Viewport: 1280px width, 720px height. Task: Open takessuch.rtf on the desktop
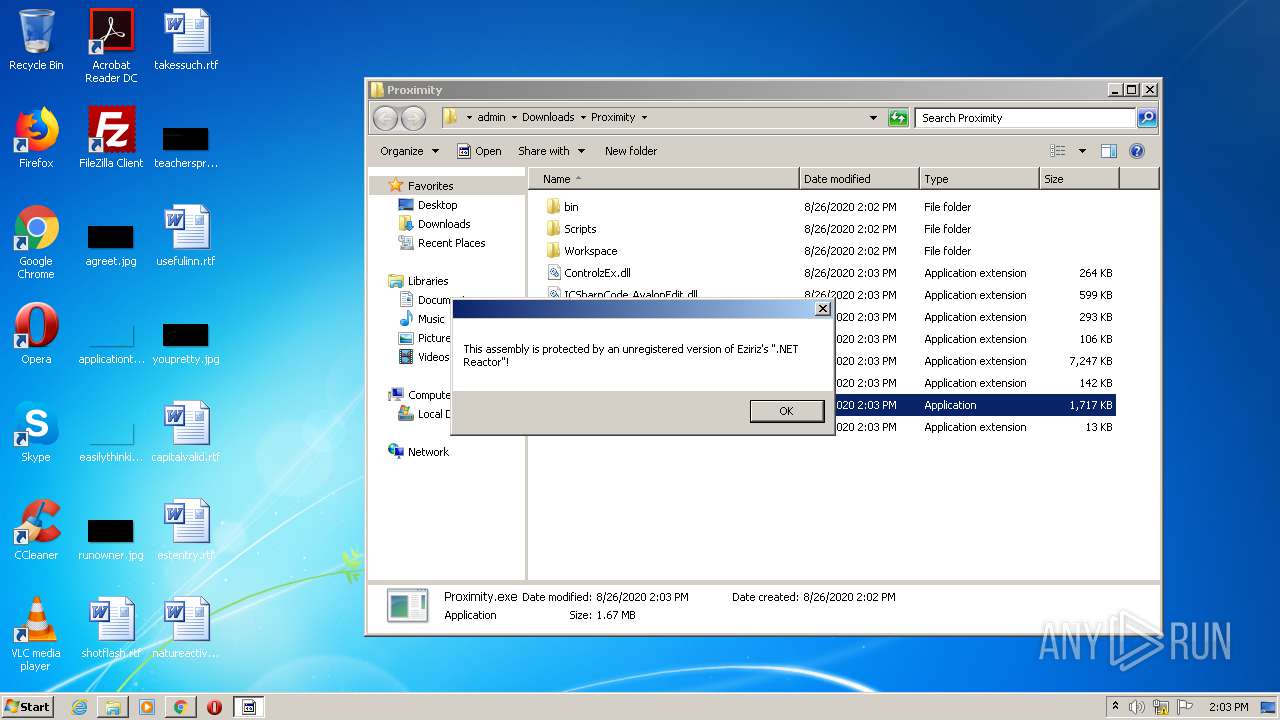point(186,40)
